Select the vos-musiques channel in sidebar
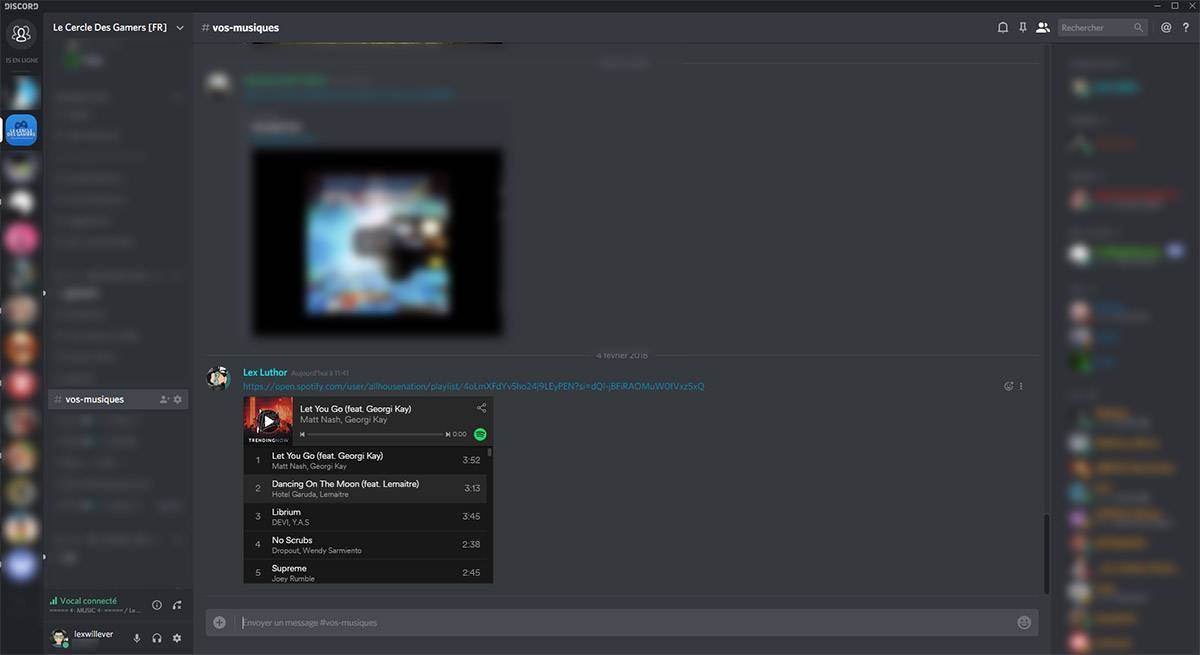Screen dimensions: 1200x655 [x=118, y=400]
